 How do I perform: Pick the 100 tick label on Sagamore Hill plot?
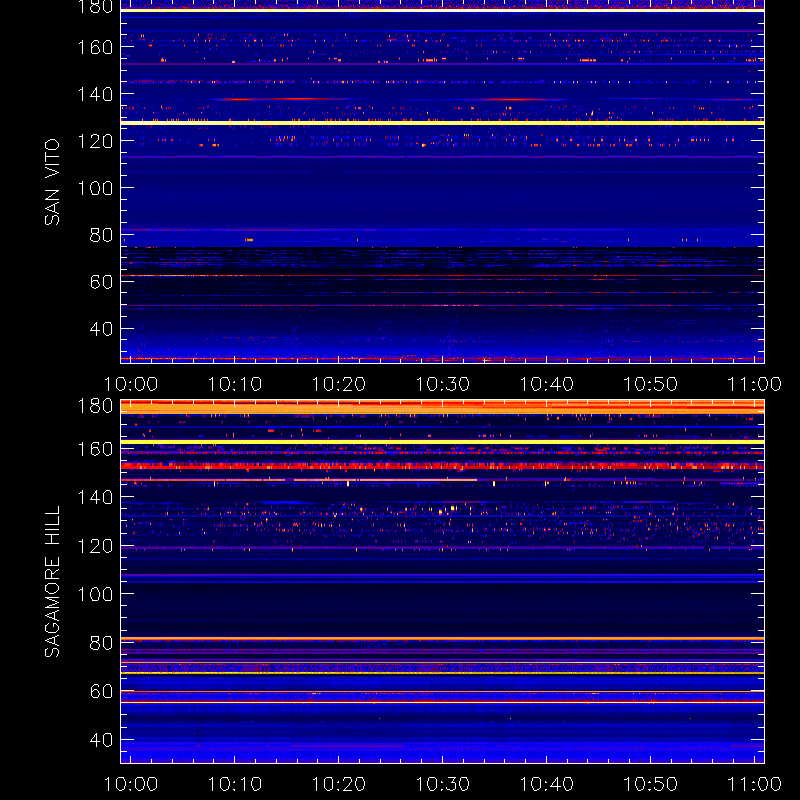(x=95, y=594)
